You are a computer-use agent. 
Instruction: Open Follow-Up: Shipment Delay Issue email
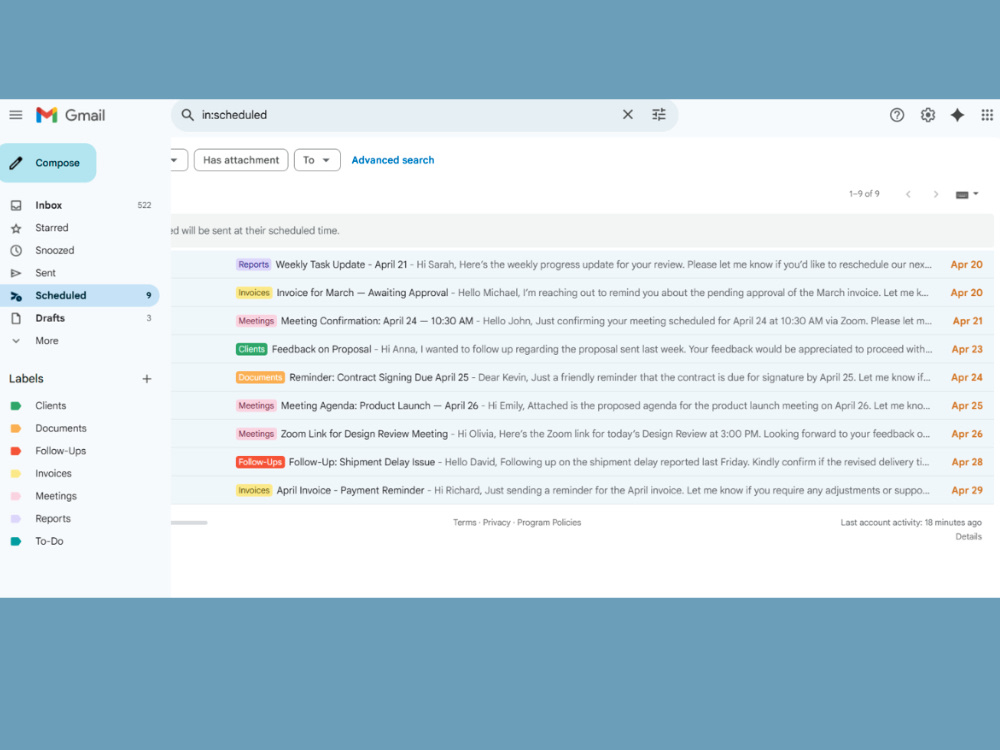pyautogui.click(x=582, y=462)
